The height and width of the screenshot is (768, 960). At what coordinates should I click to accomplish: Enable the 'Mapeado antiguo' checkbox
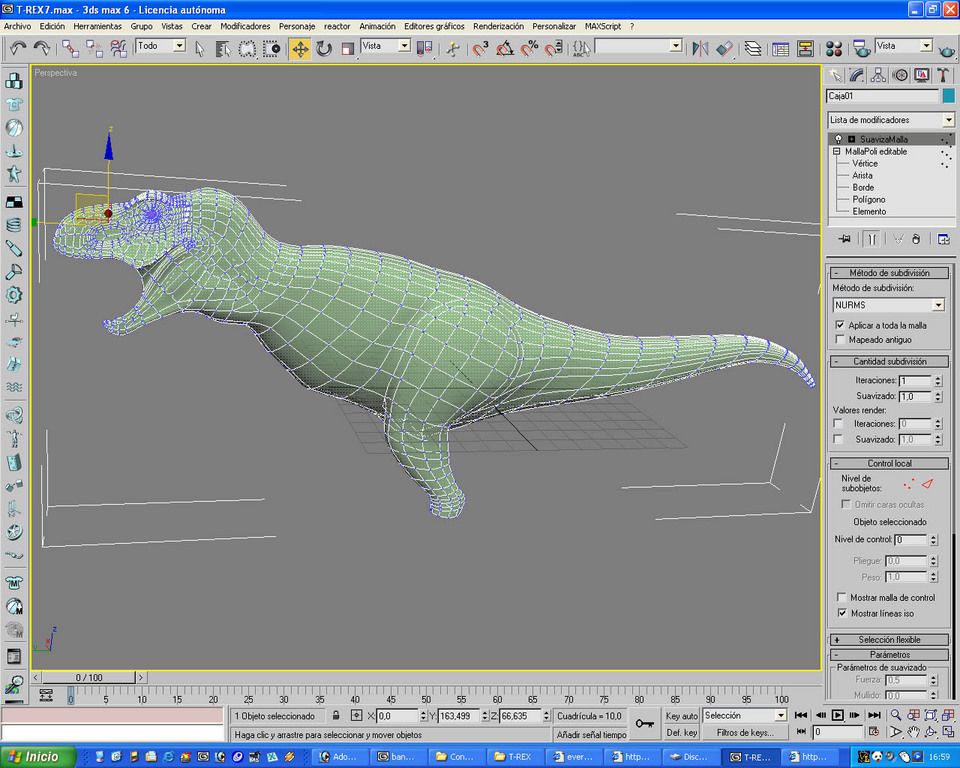[840, 339]
